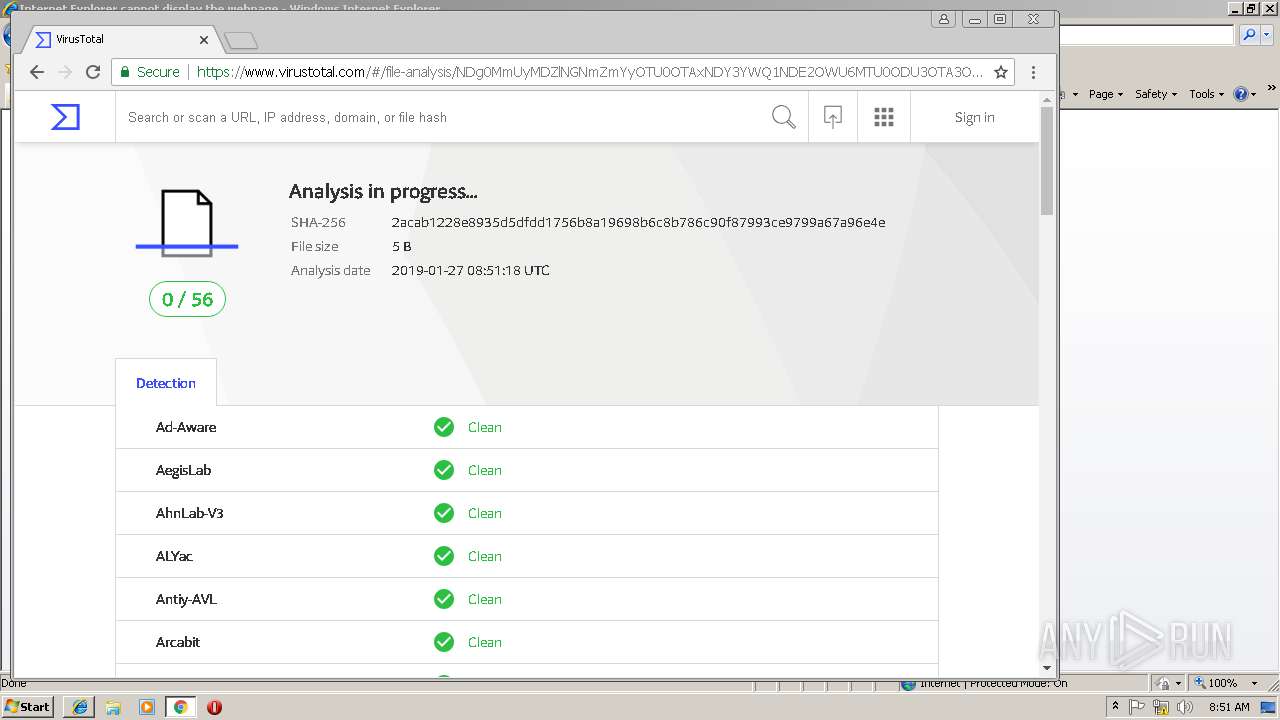Click the Ad-Aware engine name

pyautogui.click(x=186, y=427)
